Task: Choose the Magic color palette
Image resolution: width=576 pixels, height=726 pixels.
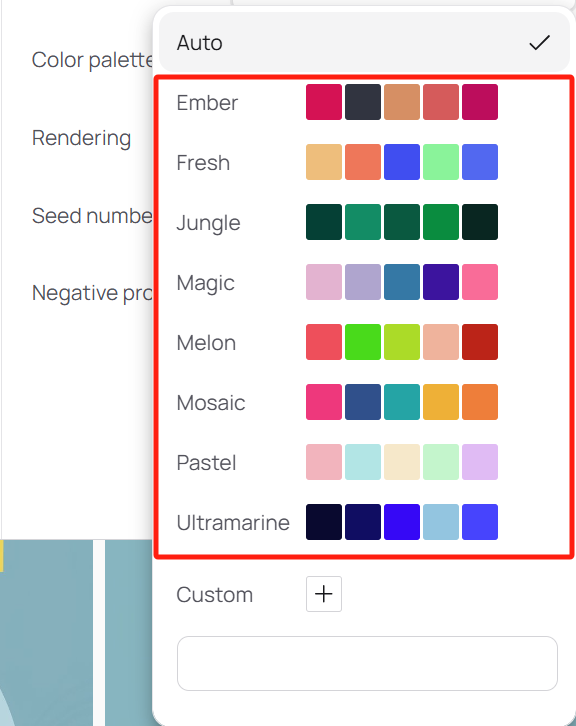Action: tap(364, 282)
